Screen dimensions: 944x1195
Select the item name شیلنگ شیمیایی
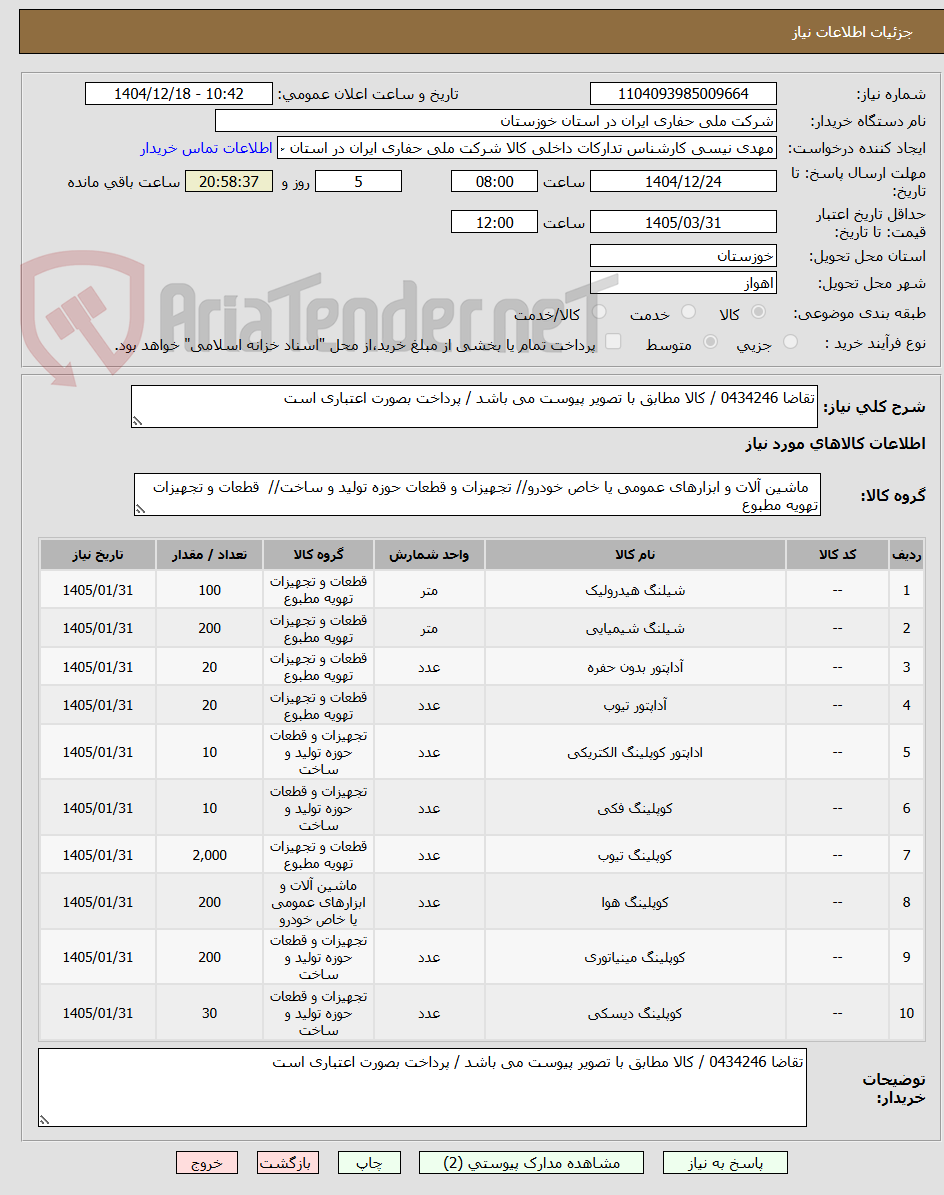tap(635, 629)
